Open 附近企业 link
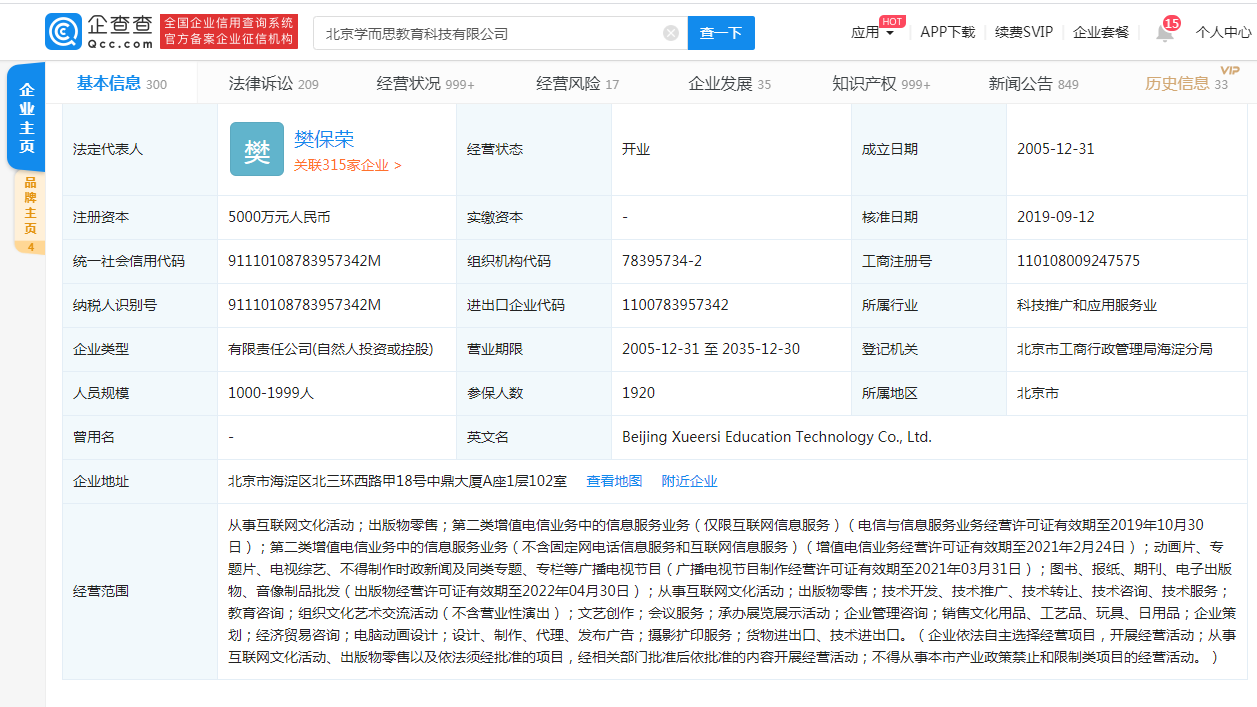1257x707 pixels. pos(690,481)
